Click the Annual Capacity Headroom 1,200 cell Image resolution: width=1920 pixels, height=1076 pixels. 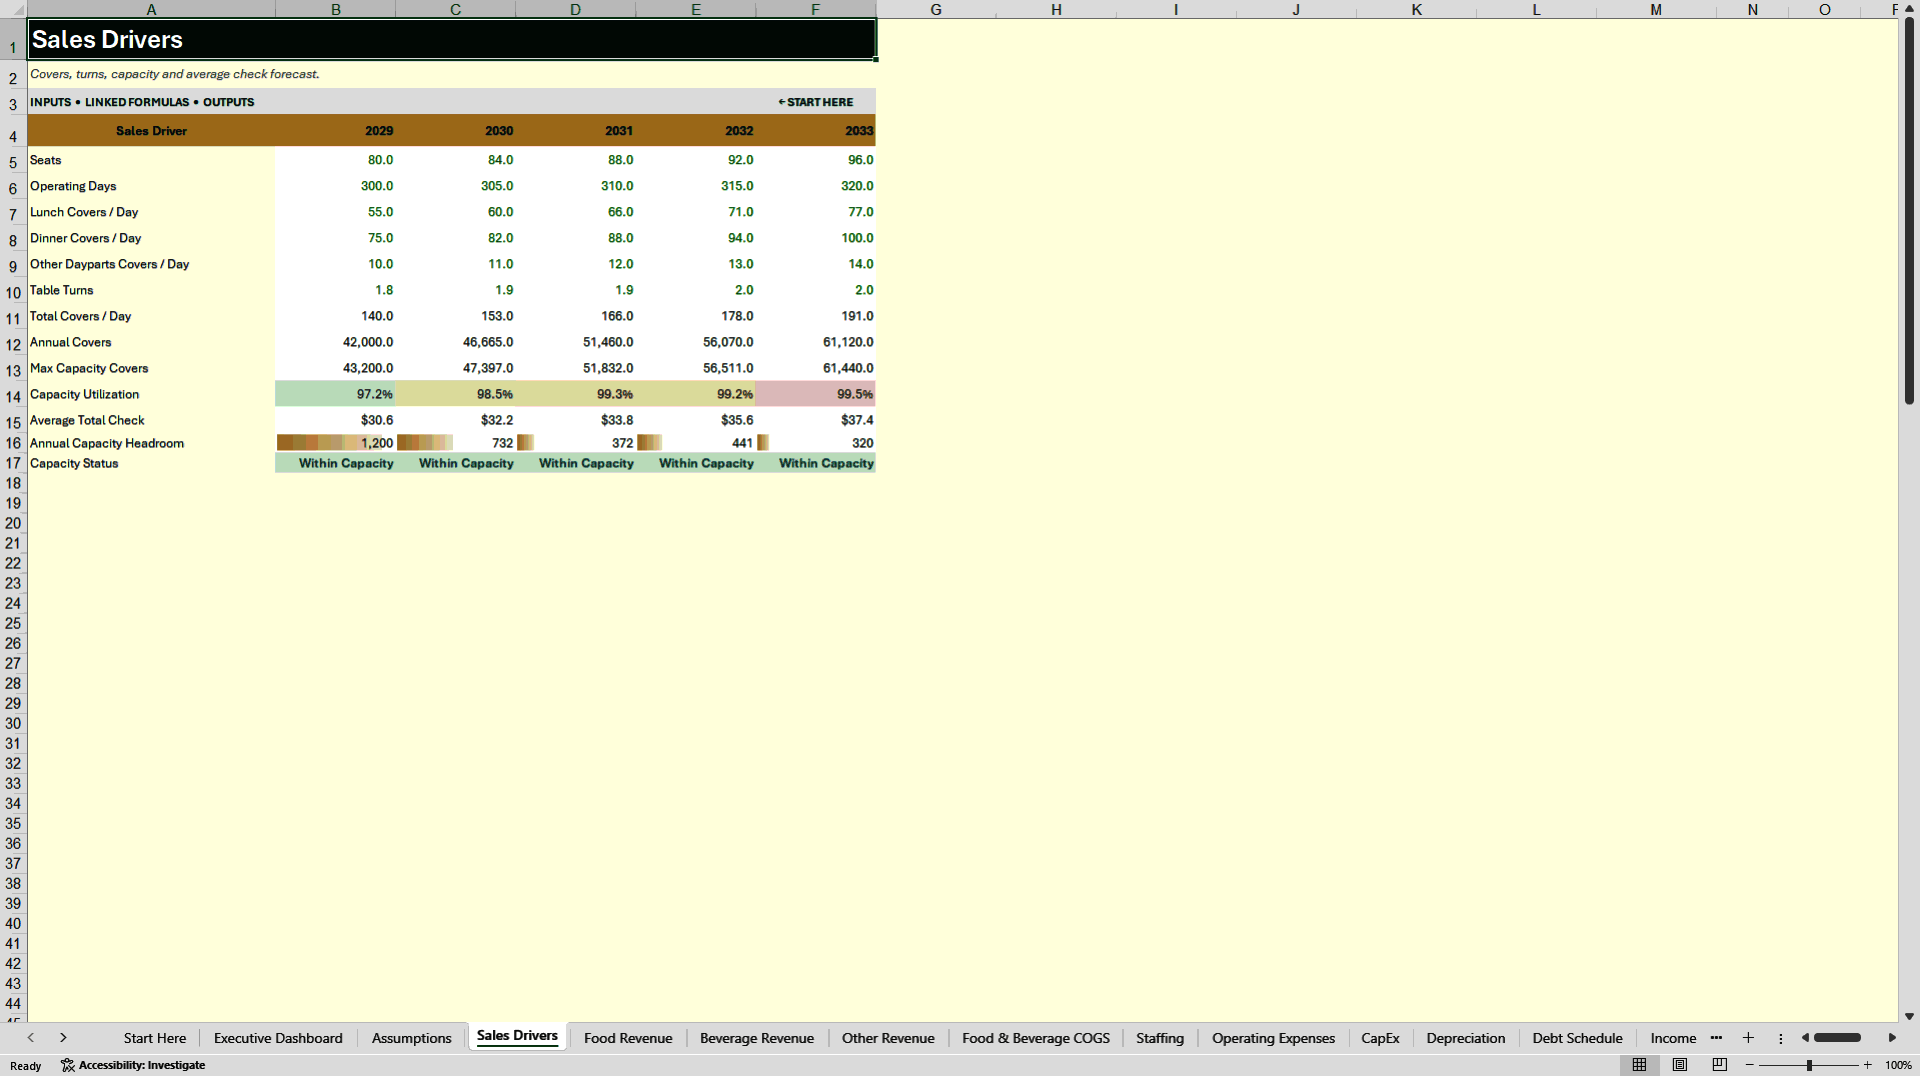[x=335, y=443]
